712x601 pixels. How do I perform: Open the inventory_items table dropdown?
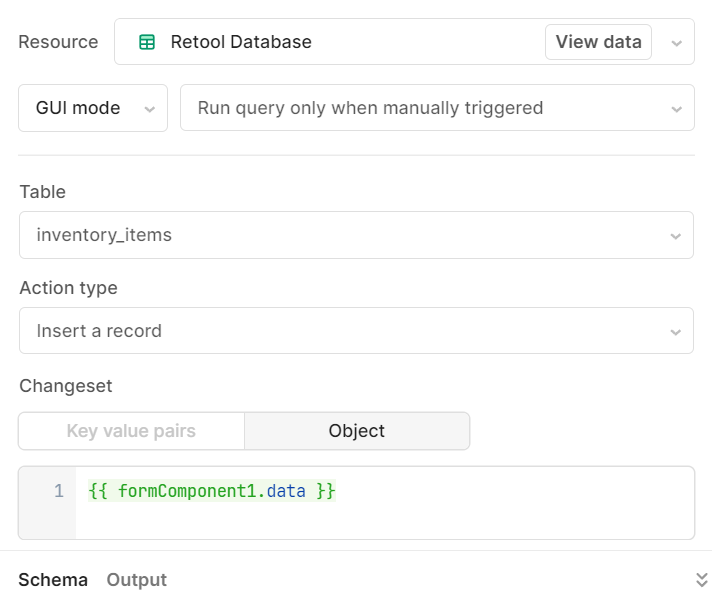pyautogui.click(x=356, y=235)
